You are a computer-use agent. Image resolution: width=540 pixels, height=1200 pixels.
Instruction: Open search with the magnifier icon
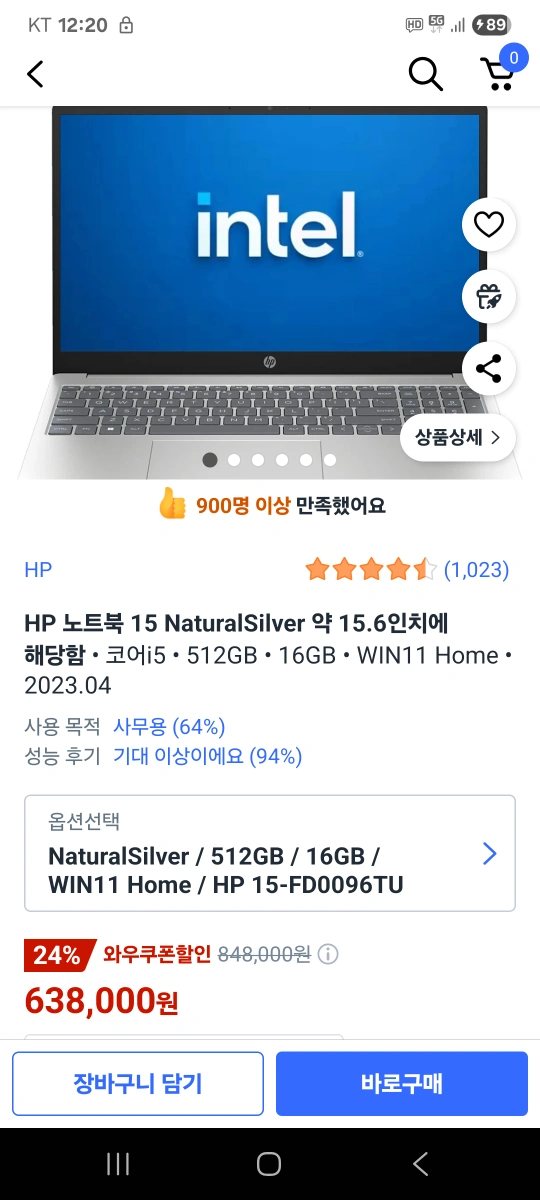[x=426, y=73]
